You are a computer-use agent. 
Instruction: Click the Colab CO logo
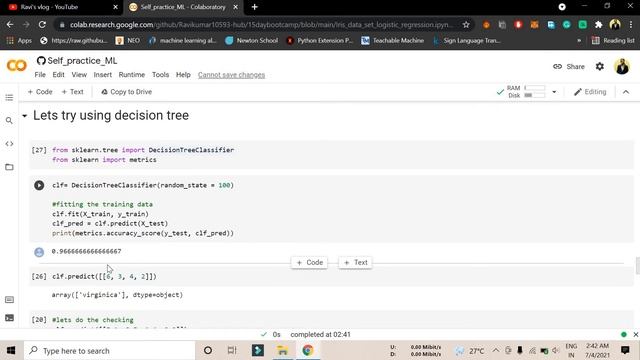tap(17, 65)
